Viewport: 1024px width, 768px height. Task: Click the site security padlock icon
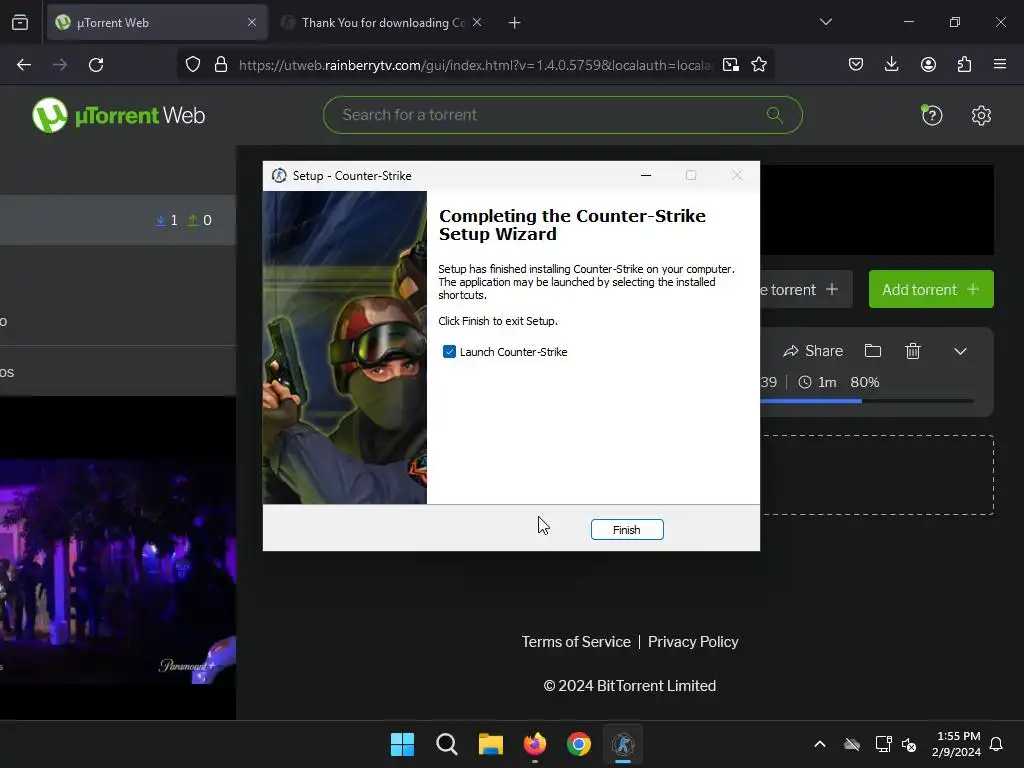221,65
